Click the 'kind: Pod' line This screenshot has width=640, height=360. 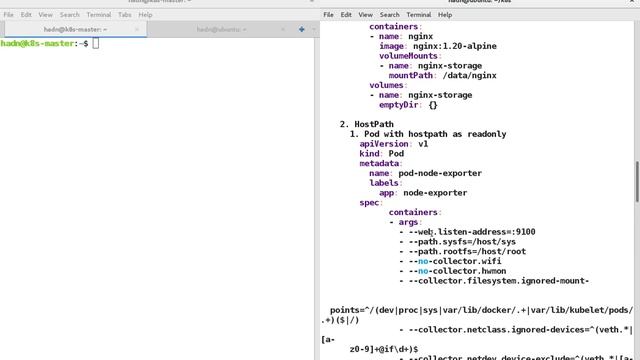pos(382,153)
